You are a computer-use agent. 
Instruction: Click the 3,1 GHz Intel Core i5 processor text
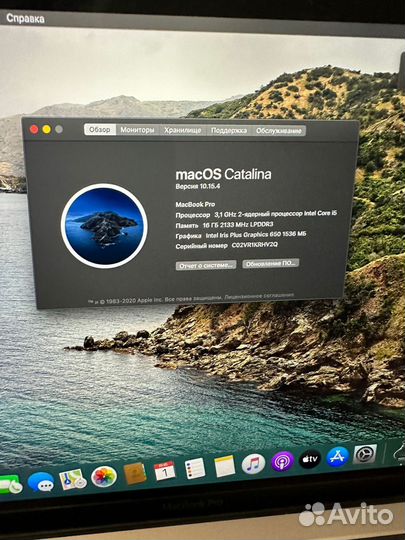[276, 214]
